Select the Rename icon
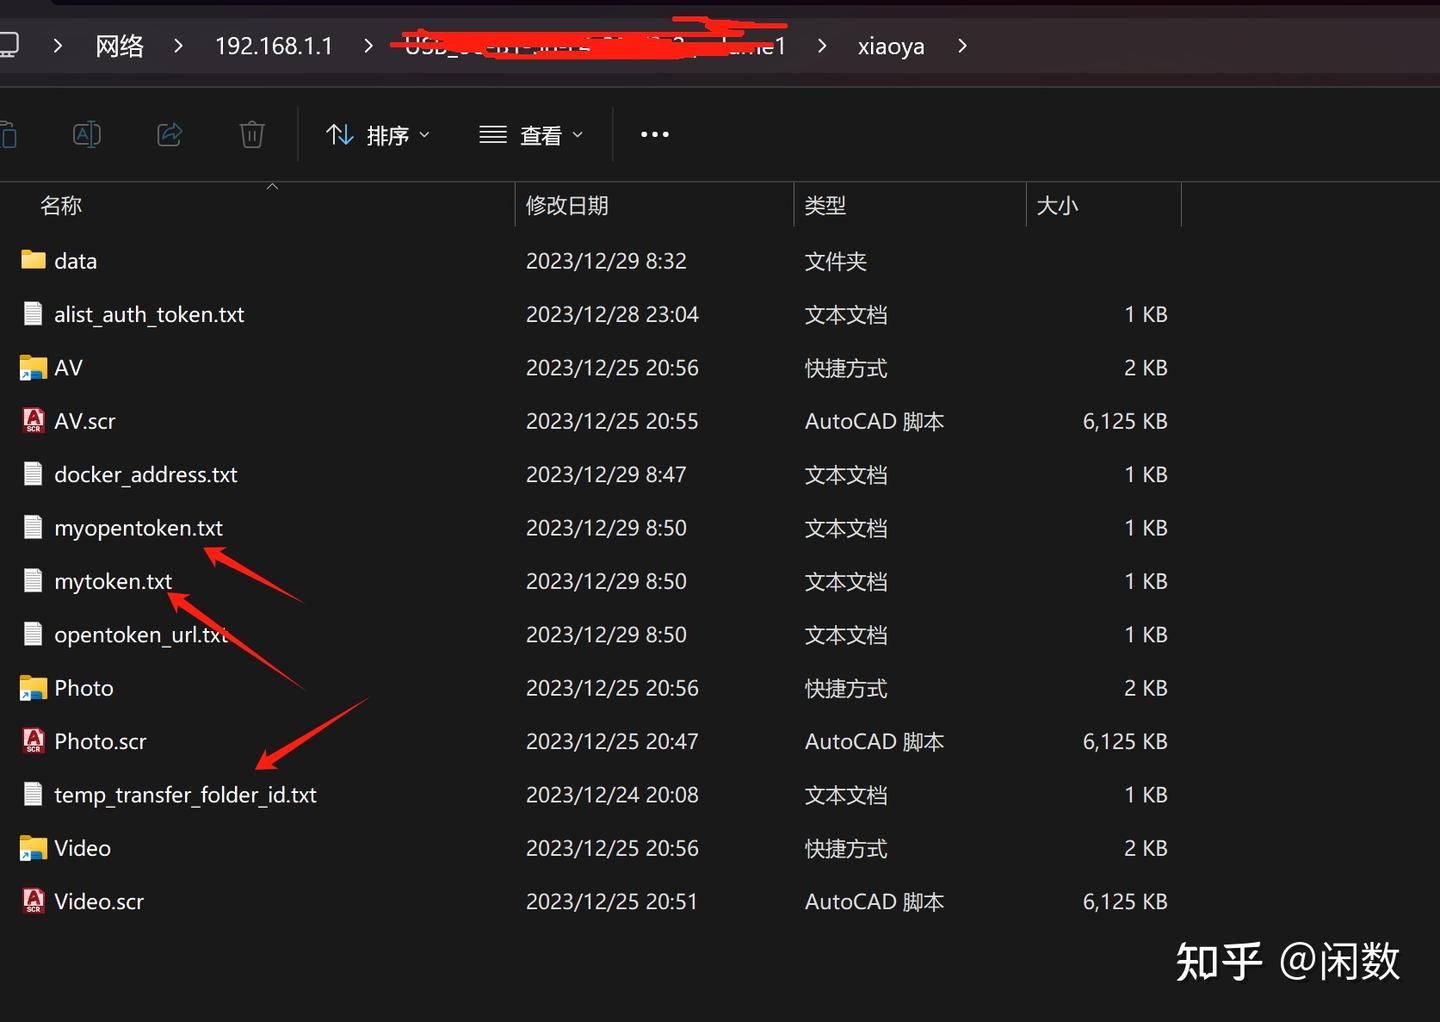This screenshot has height=1022, width=1440. (86, 134)
